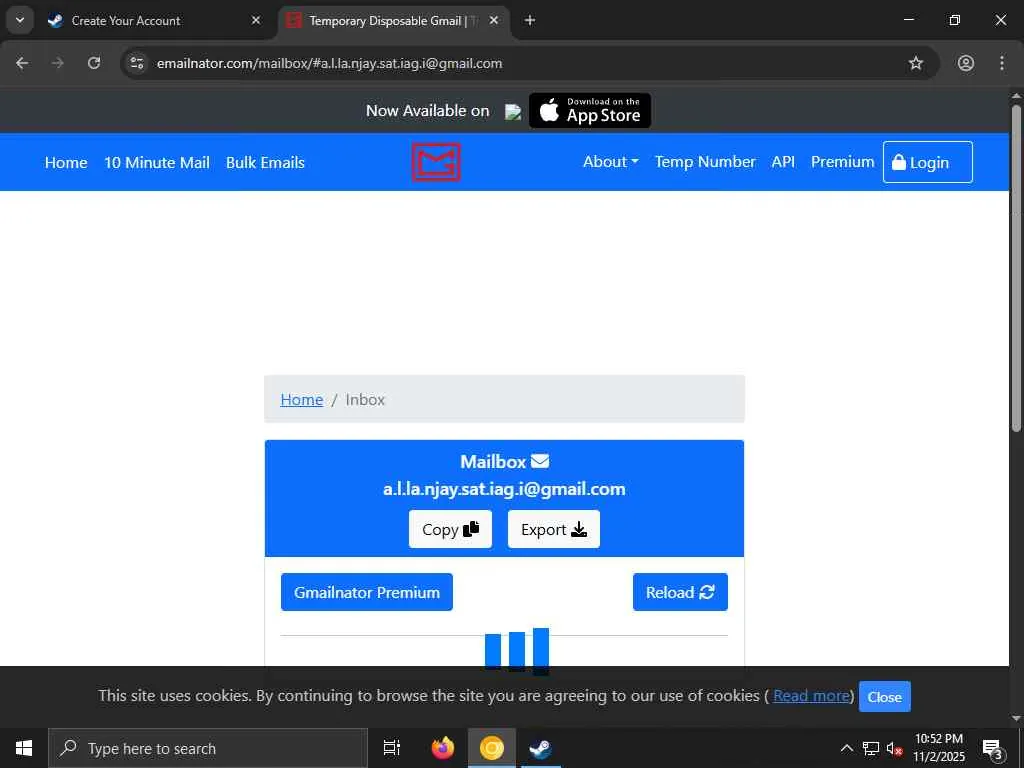Viewport: 1024px width, 768px height.
Task: Open the Read more cookie policy link
Action: click(x=811, y=696)
